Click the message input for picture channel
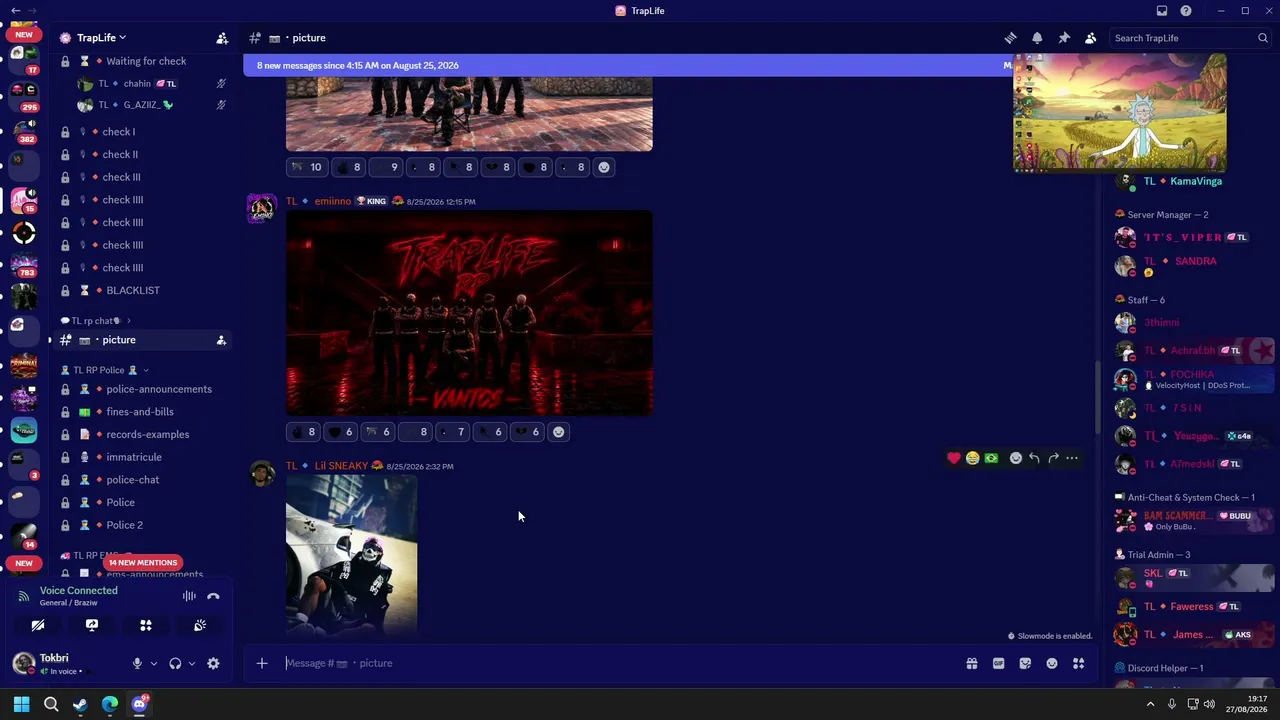 [620, 663]
